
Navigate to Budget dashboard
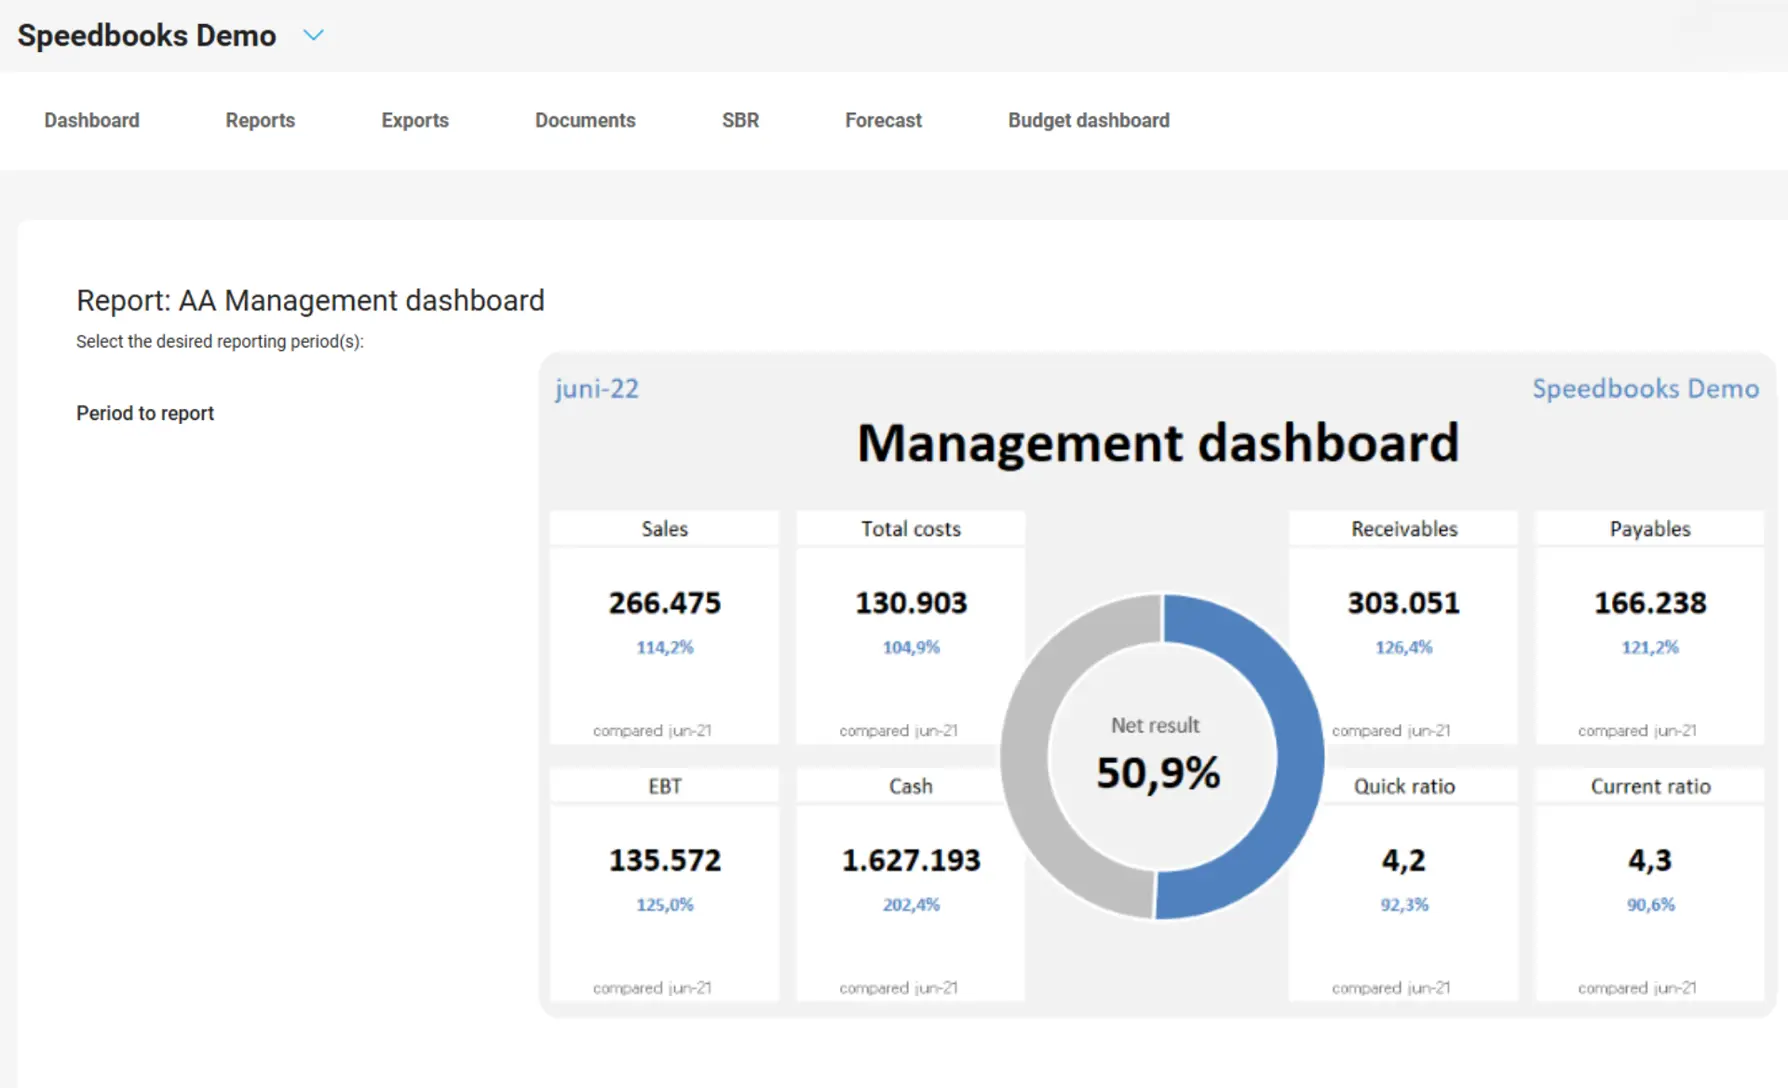click(x=1089, y=120)
